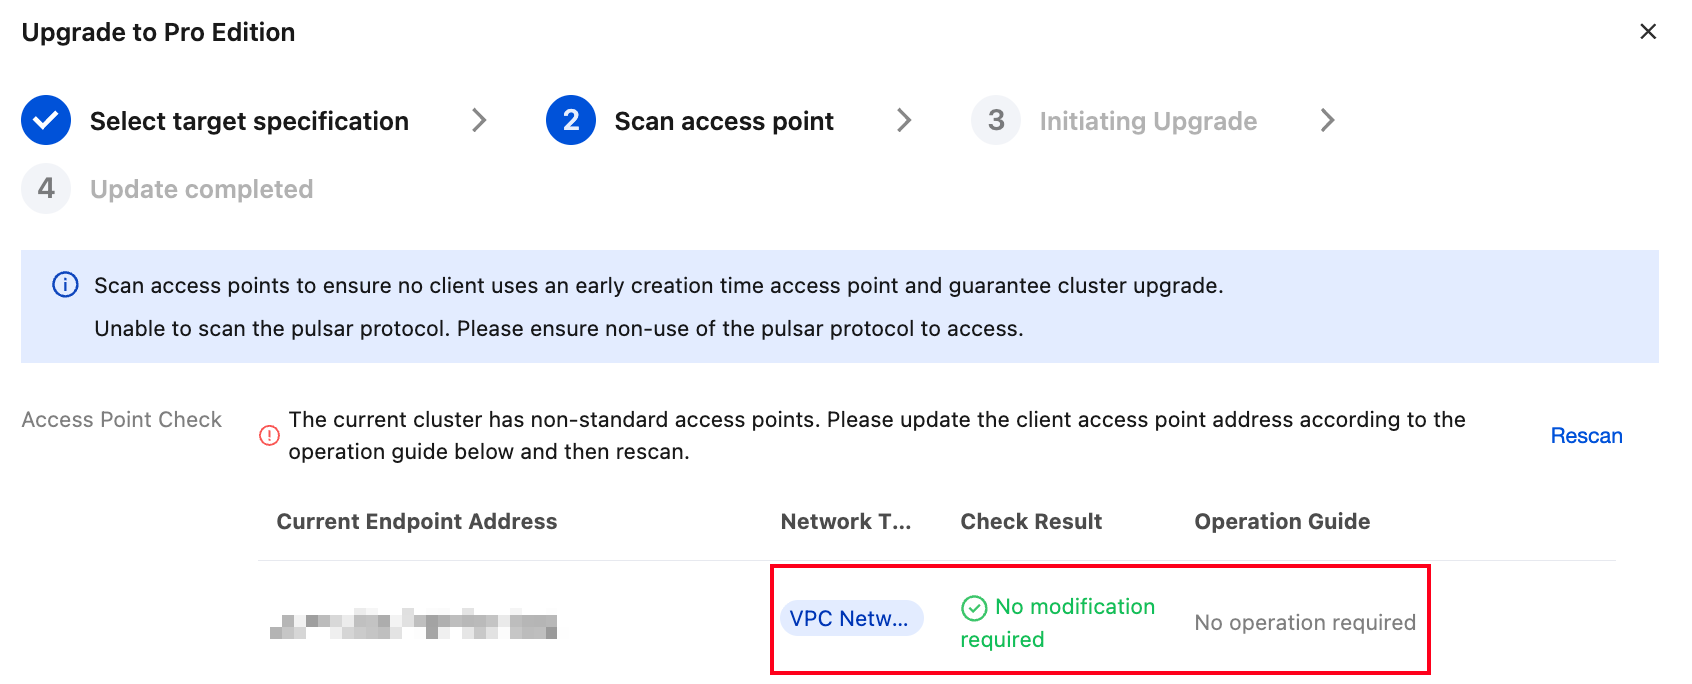Close the Upgrade to Pro Edition dialog
Image resolution: width=1692 pixels, height=684 pixels.
click(x=1648, y=32)
